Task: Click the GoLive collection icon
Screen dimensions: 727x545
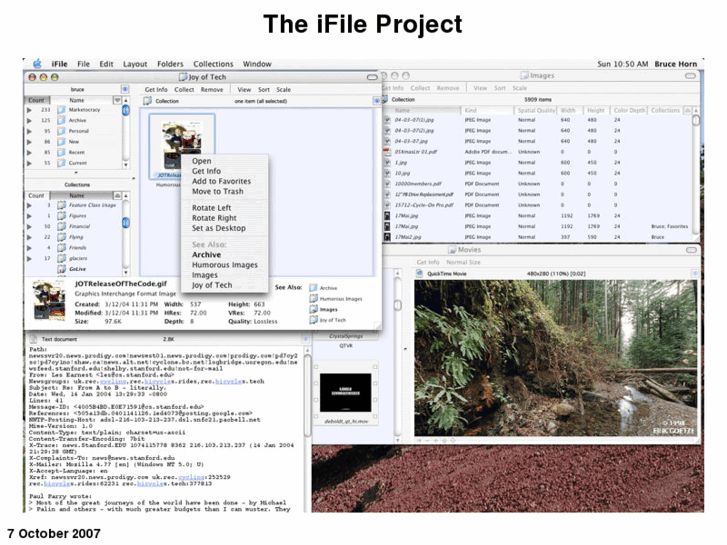Action: tap(61, 269)
